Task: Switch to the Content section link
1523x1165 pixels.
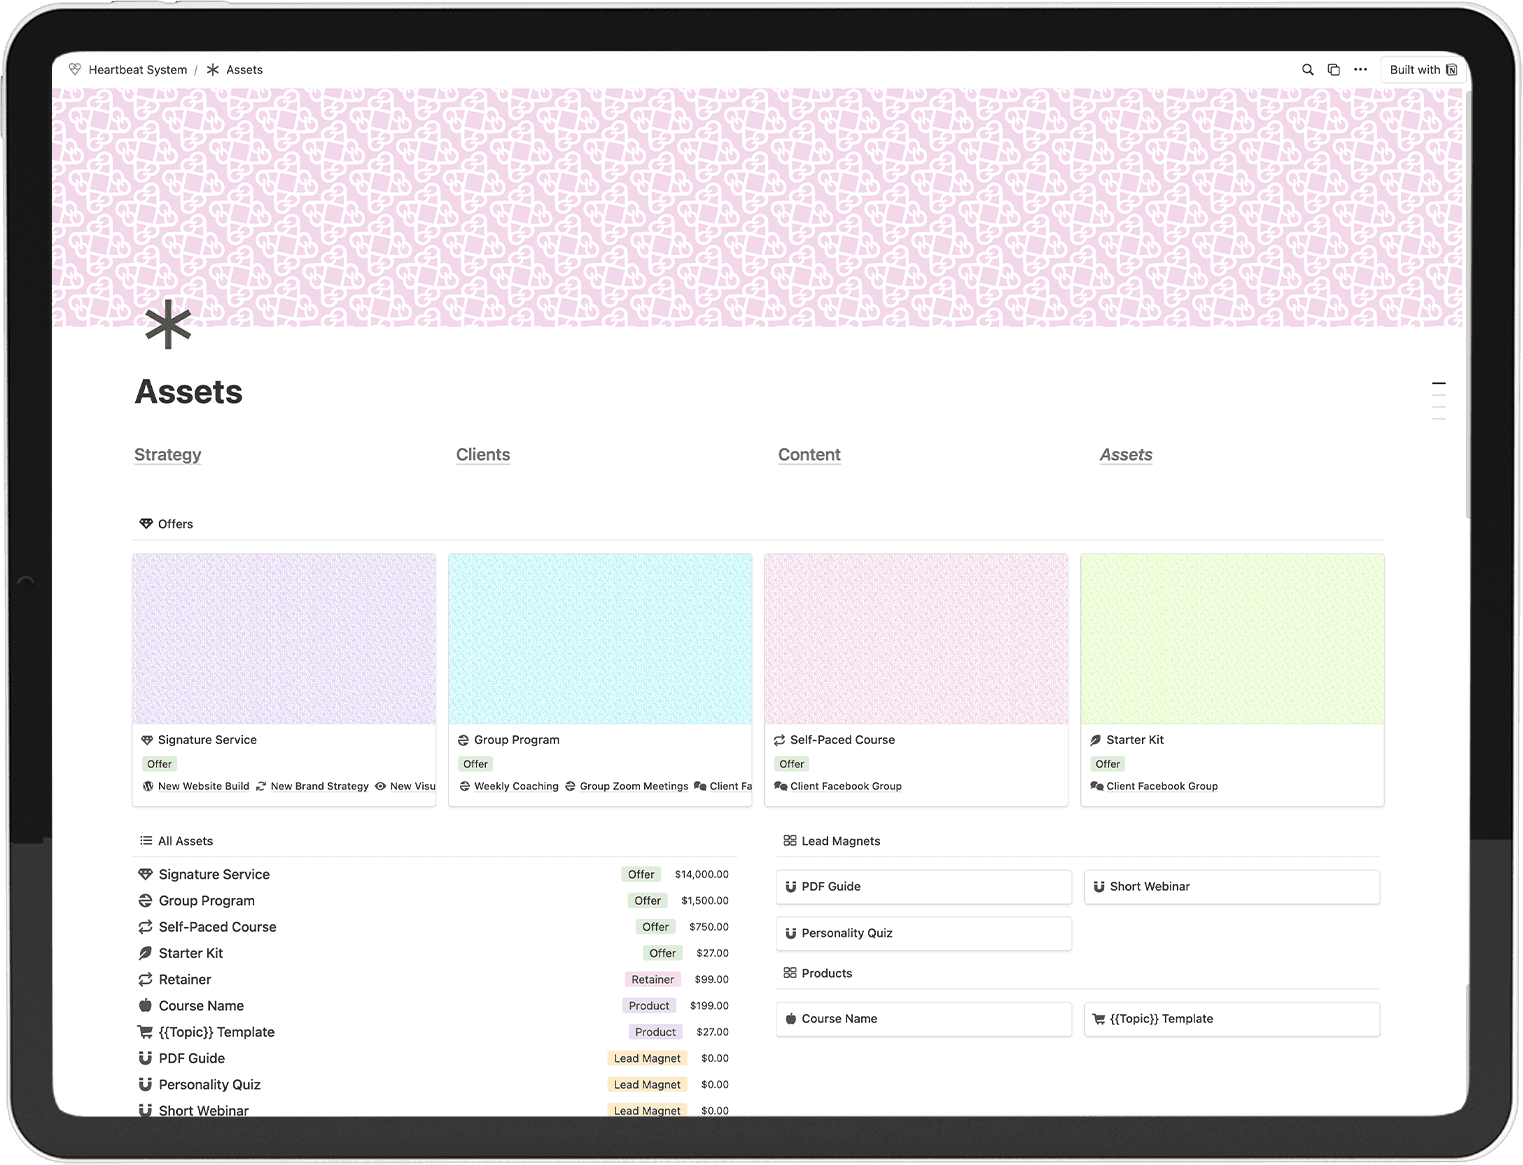Action: click(809, 455)
